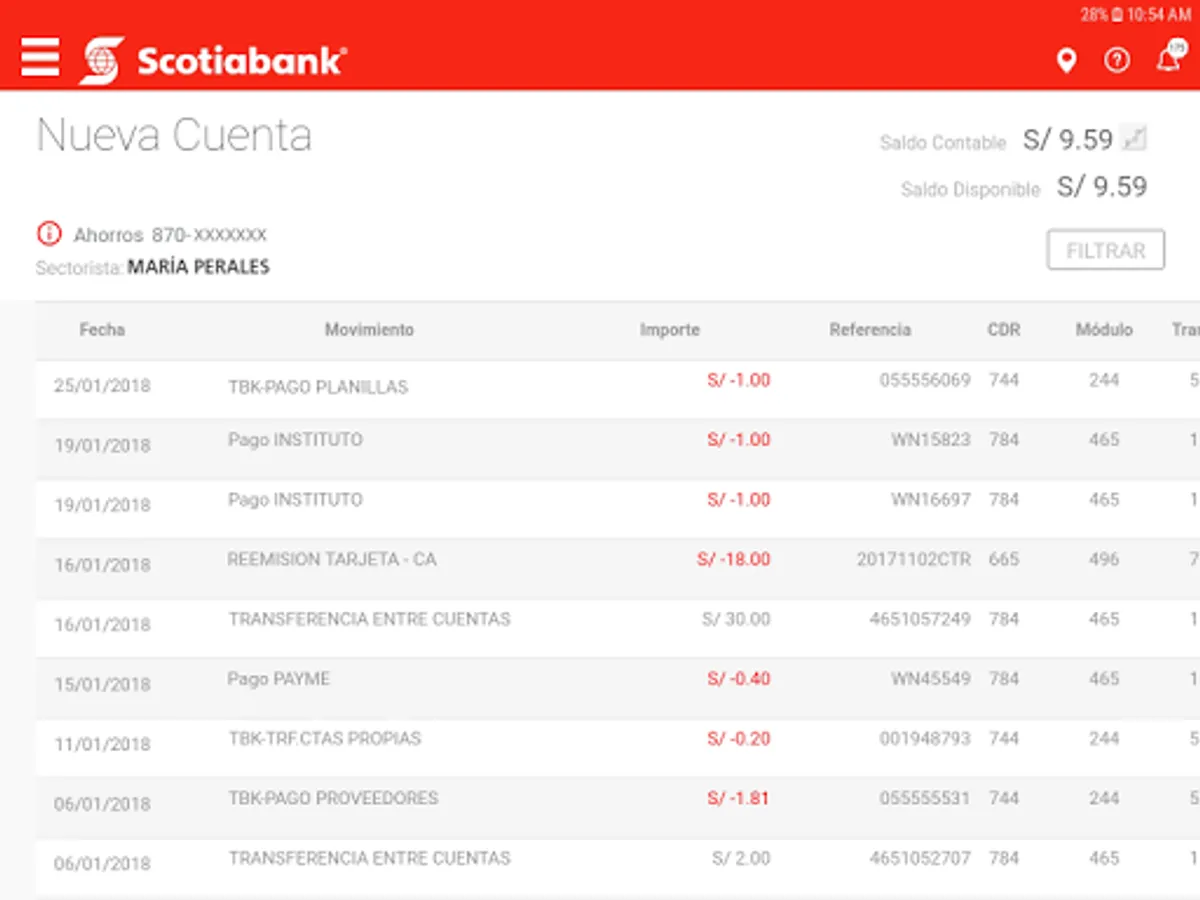Open TRANSFERENCIA ENTRE CUENTAS of S/ 30.00

tap(369, 619)
